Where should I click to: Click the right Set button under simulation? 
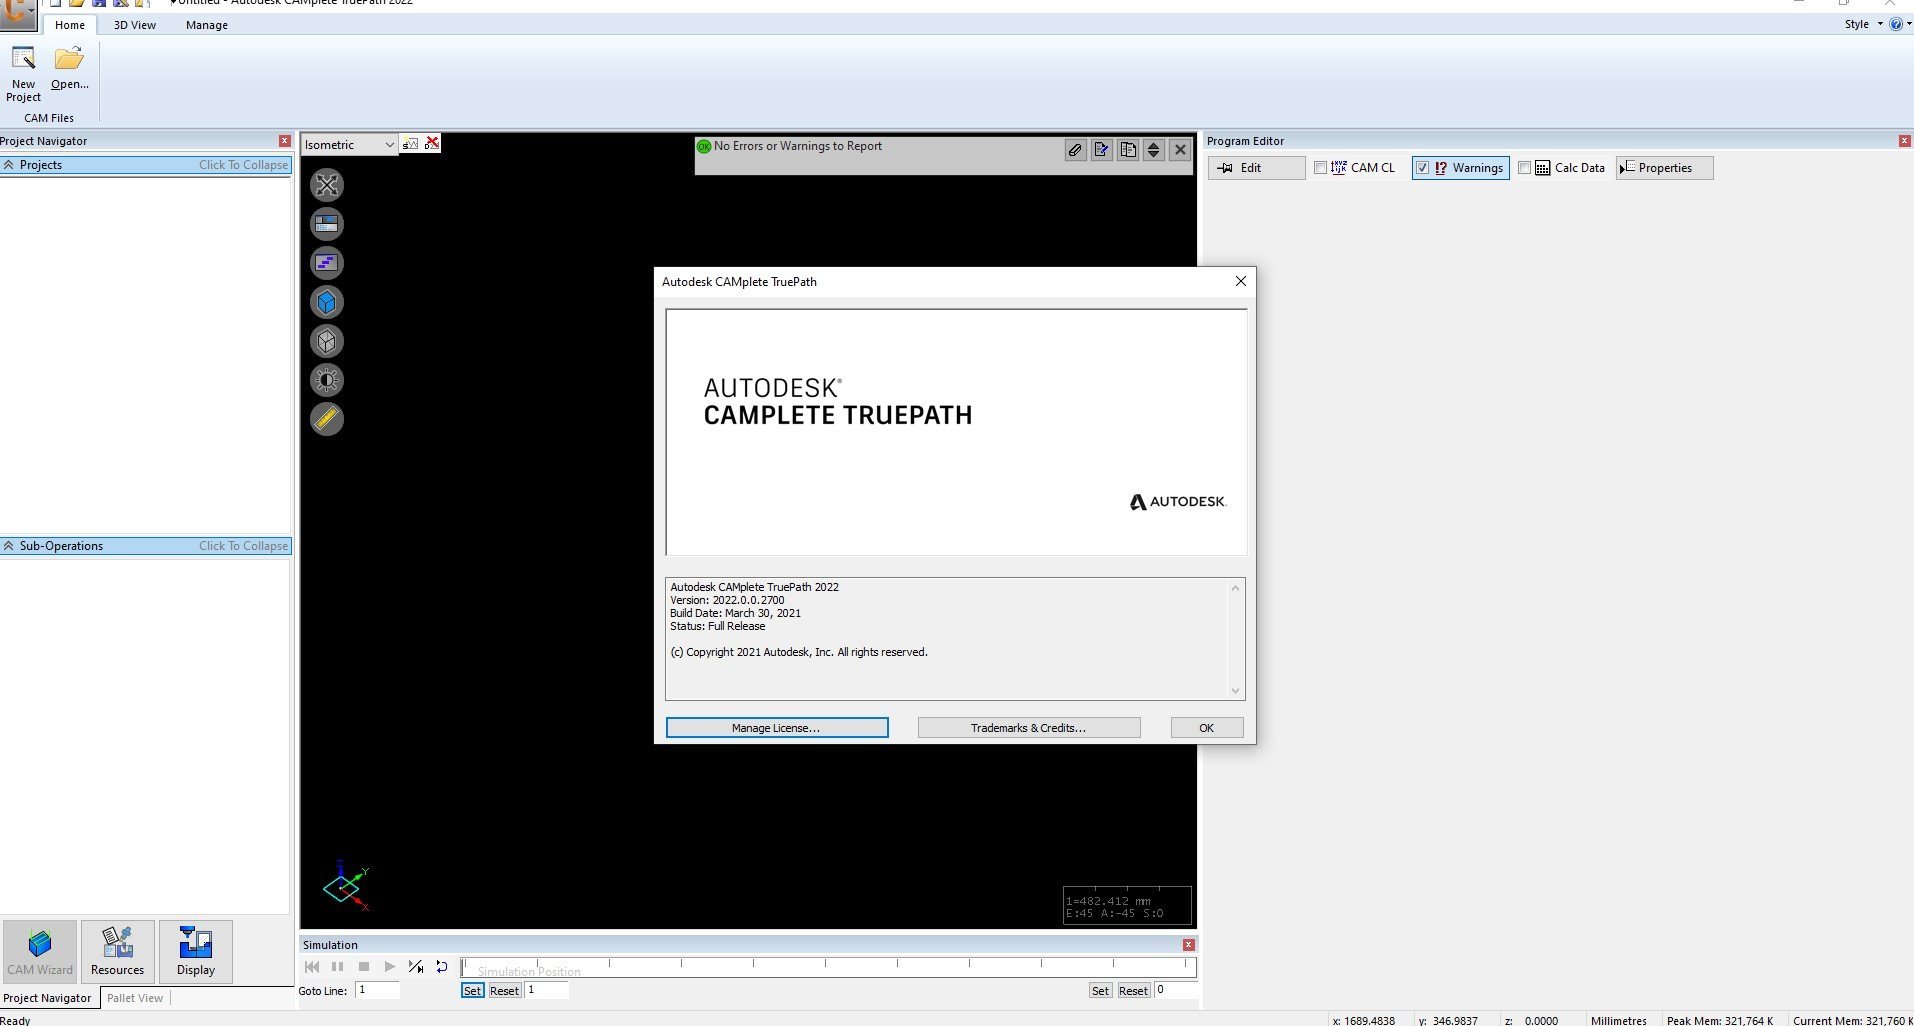(1100, 991)
